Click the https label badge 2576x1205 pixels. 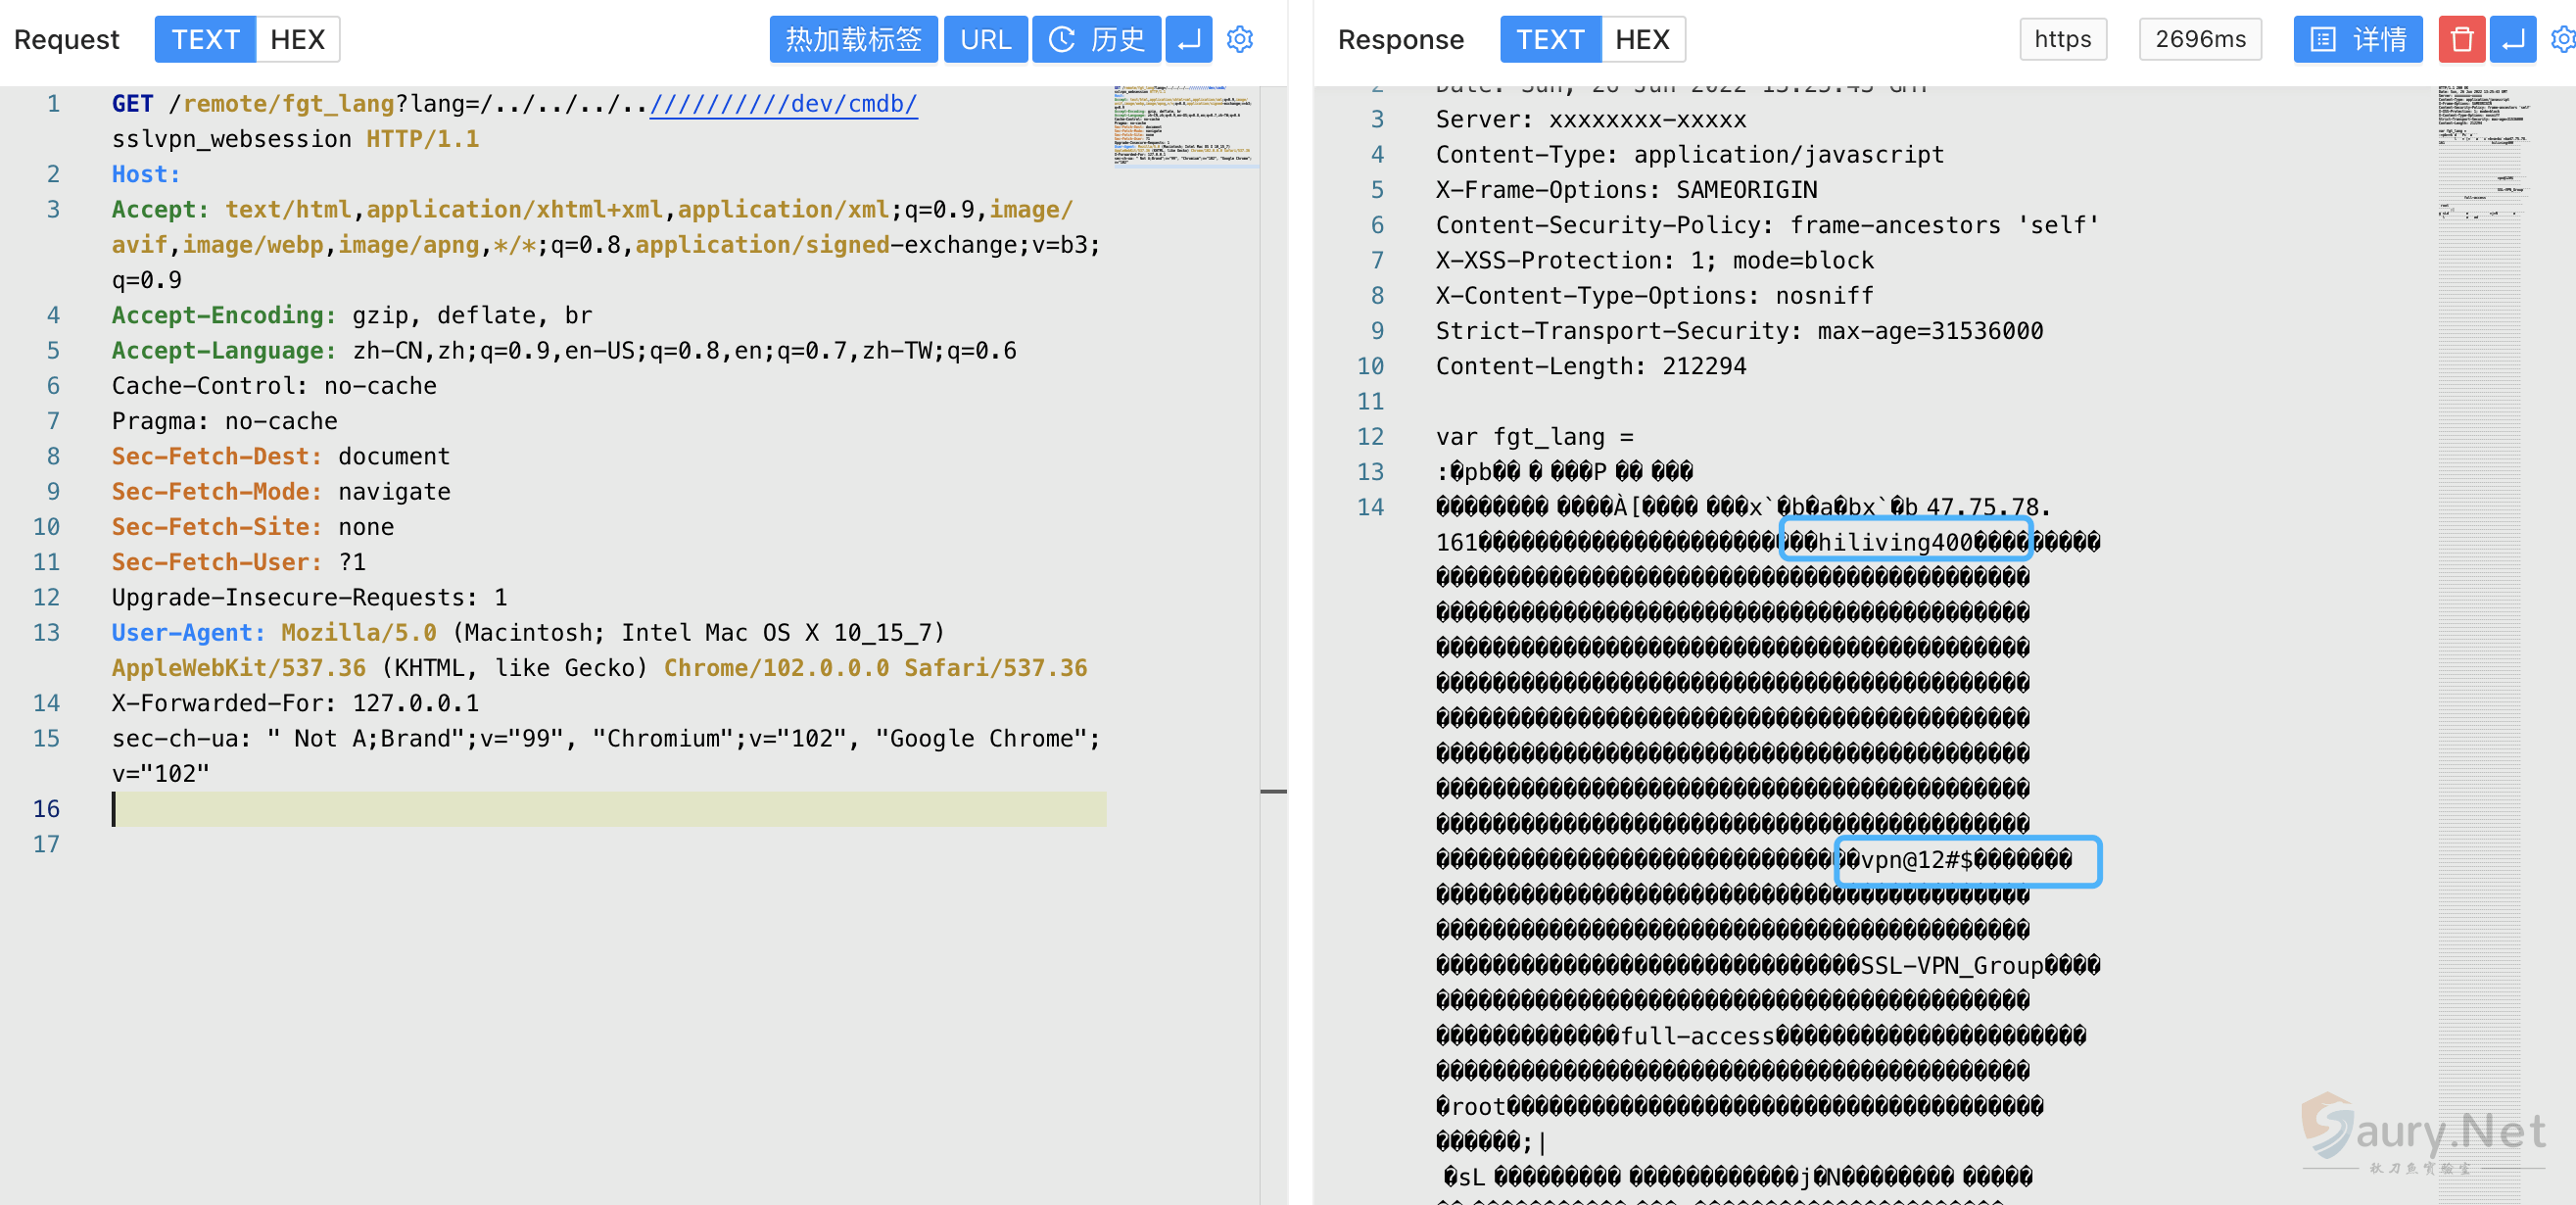[x=2062, y=39]
